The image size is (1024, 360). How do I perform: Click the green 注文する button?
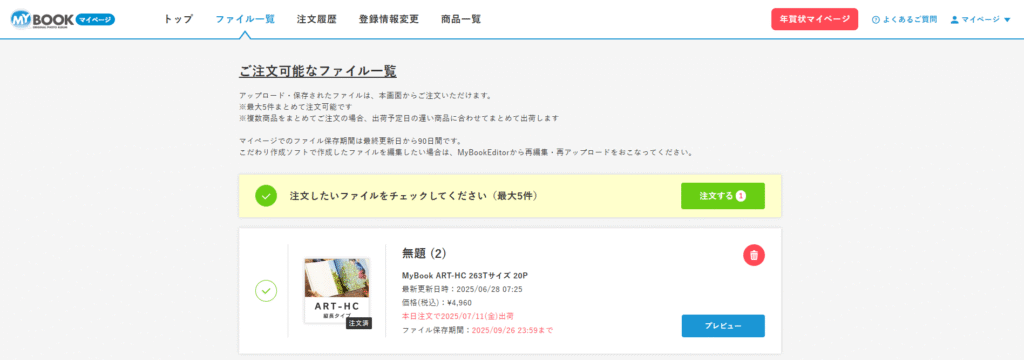pos(722,196)
